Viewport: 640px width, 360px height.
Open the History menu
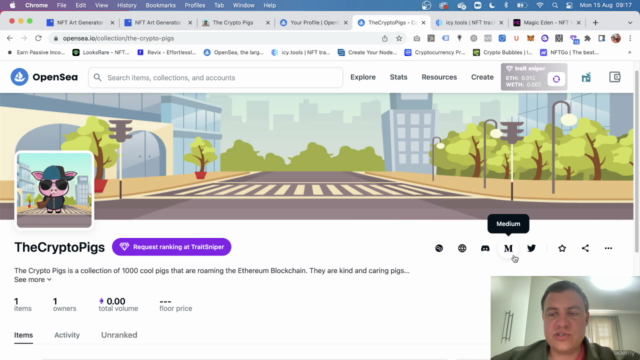(x=127, y=5)
